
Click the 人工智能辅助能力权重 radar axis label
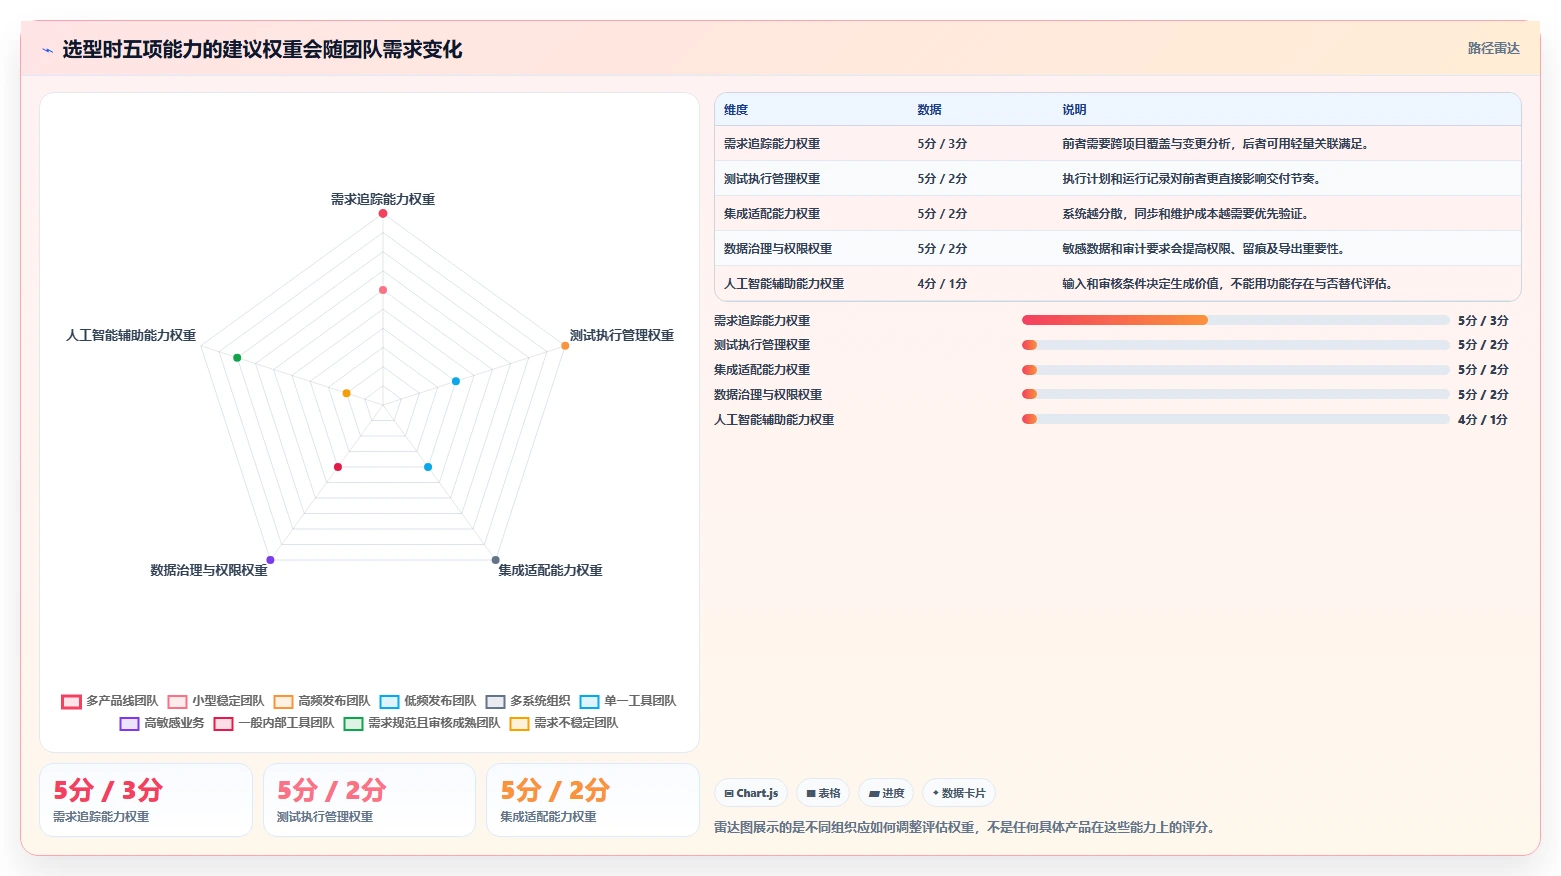click(131, 336)
